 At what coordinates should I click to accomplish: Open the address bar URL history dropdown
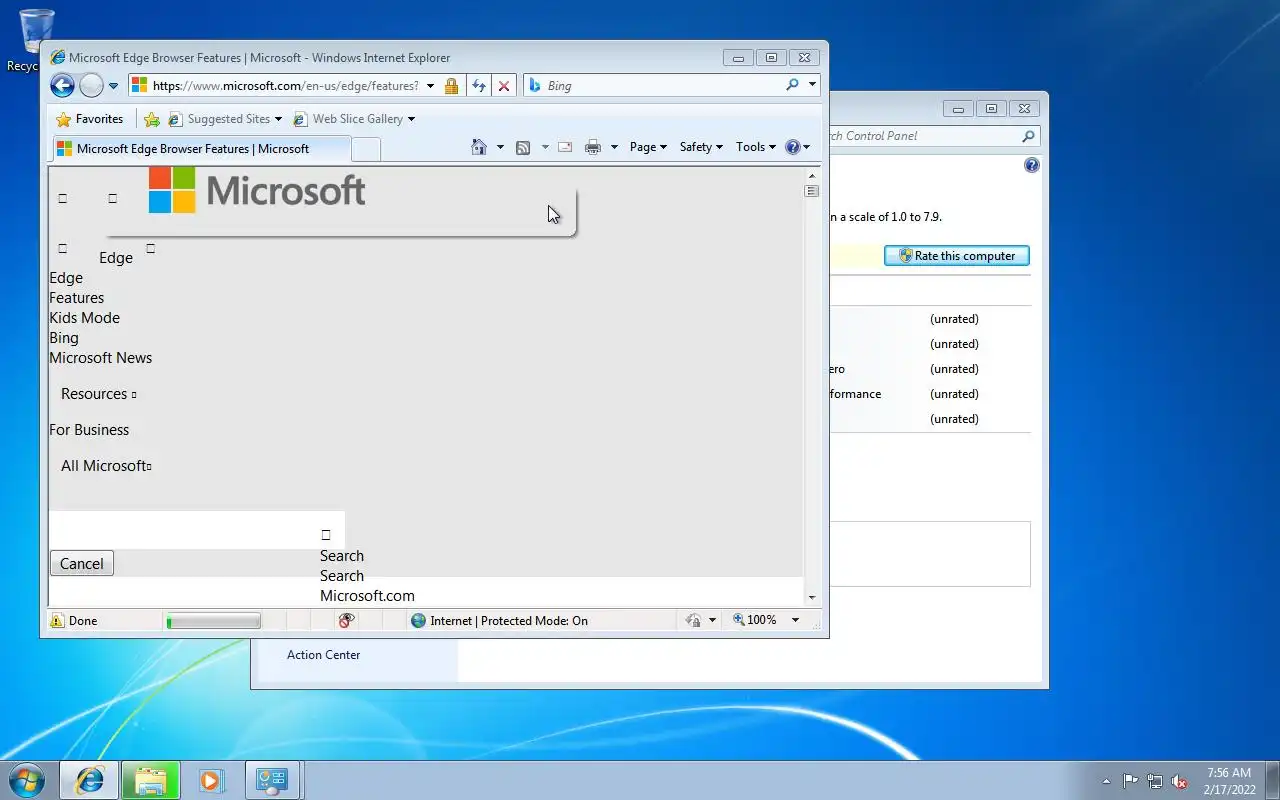point(431,86)
